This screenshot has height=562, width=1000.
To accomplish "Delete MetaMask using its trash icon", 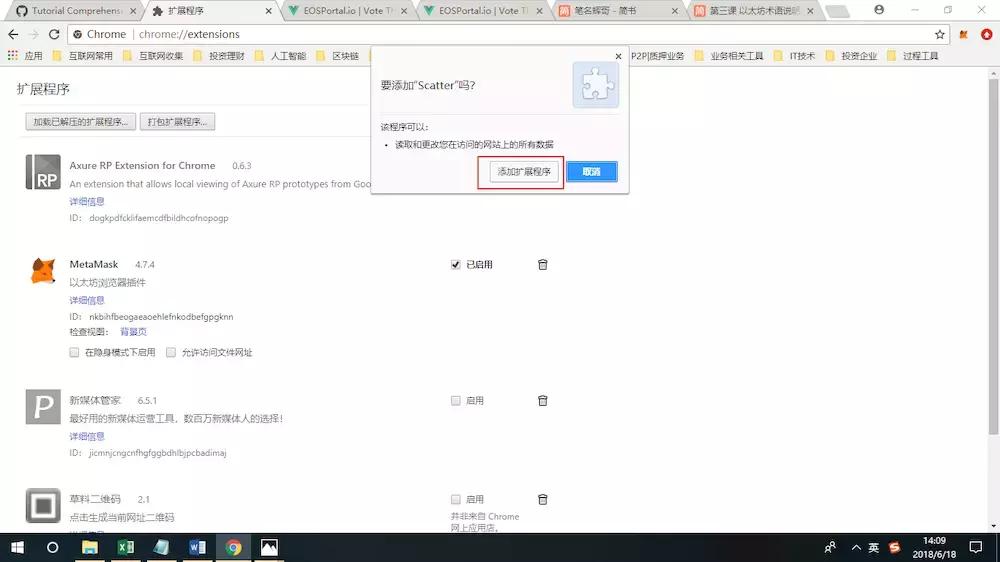I will (x=543, y=265).
